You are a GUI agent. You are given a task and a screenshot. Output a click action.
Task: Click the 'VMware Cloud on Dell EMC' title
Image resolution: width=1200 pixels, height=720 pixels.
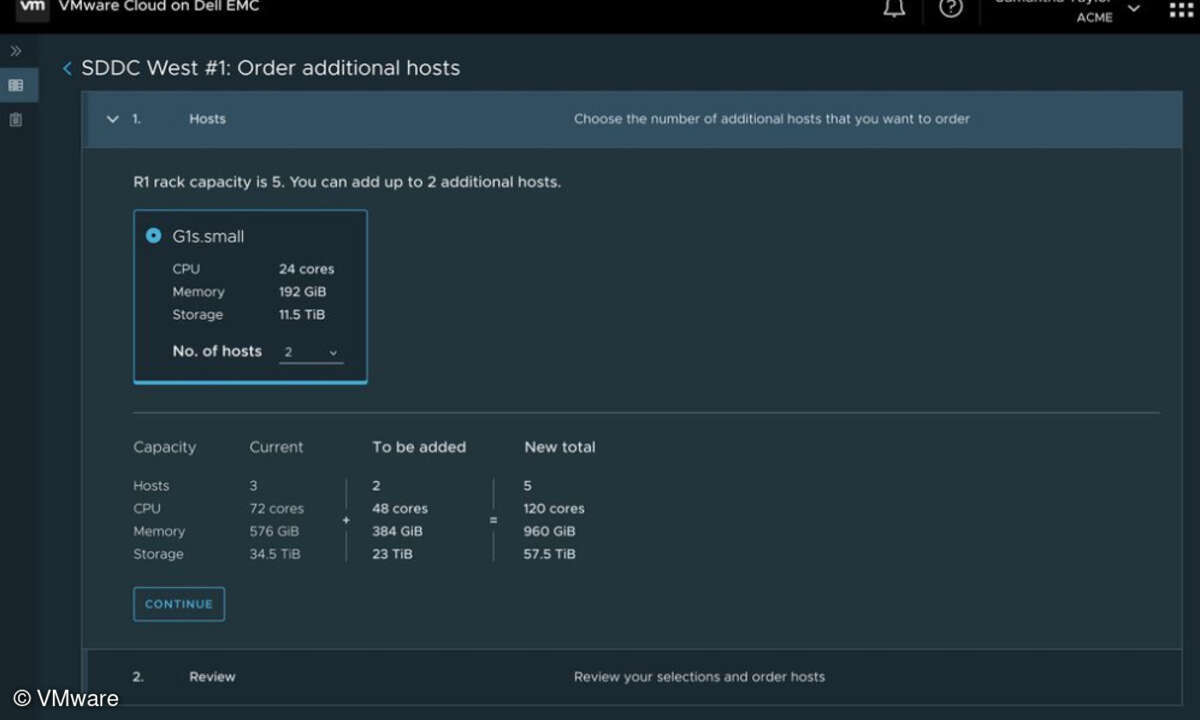(159, 7)
